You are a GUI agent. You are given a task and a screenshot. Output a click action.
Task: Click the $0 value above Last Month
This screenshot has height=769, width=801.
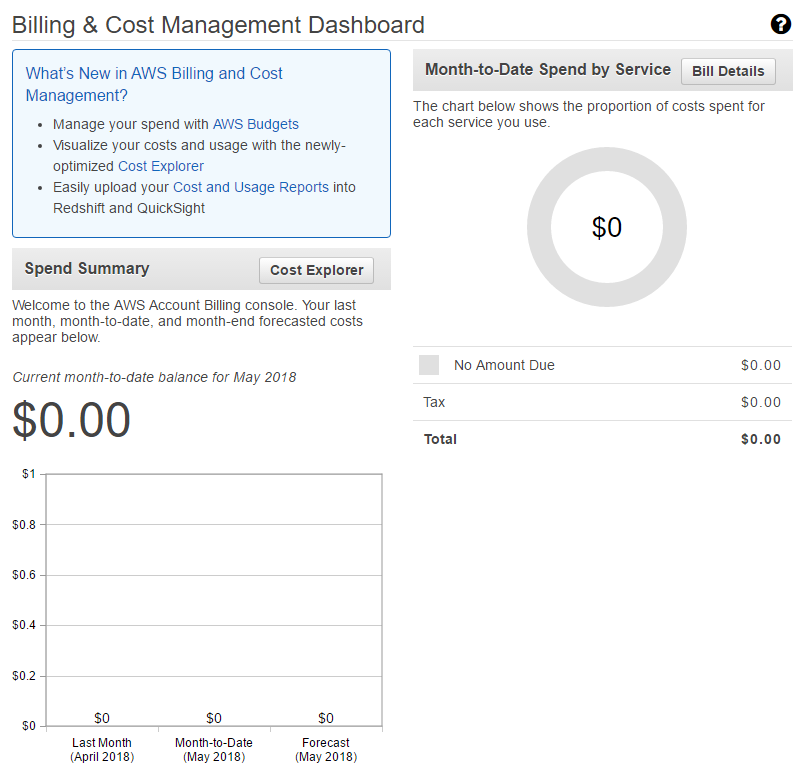point(102,718)
